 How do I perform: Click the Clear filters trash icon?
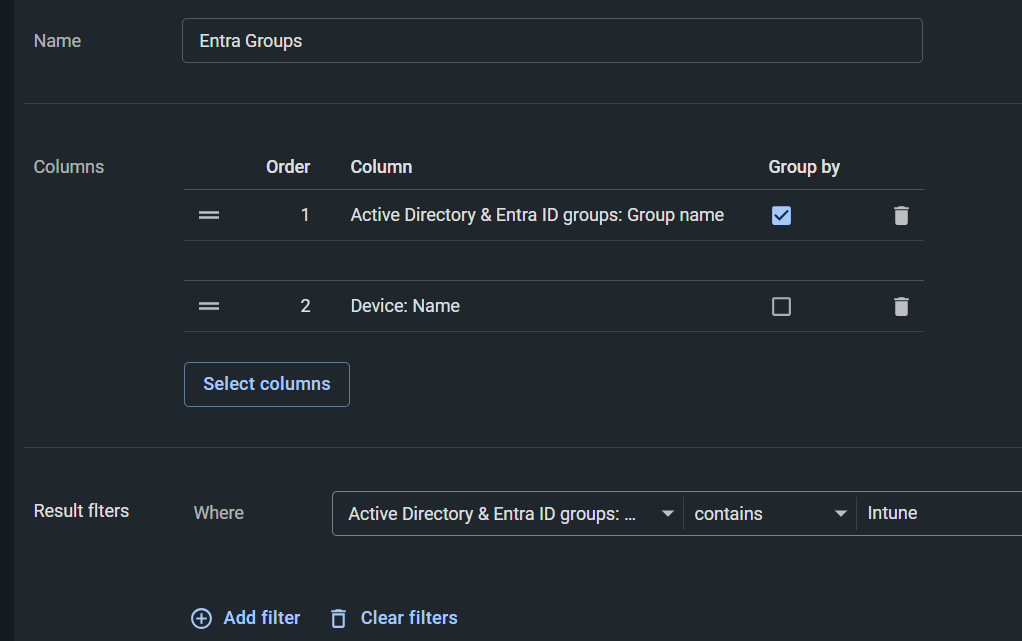point(338,618)
